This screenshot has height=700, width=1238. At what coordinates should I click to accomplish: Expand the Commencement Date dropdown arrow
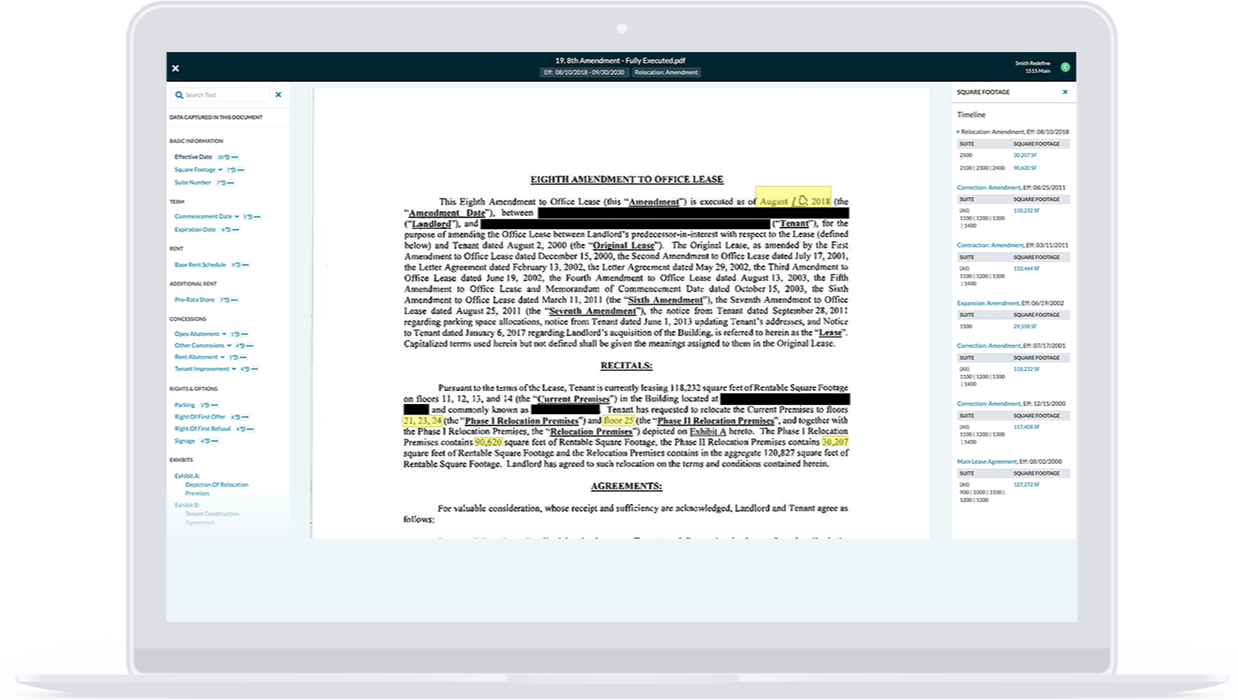coord(237,216)
